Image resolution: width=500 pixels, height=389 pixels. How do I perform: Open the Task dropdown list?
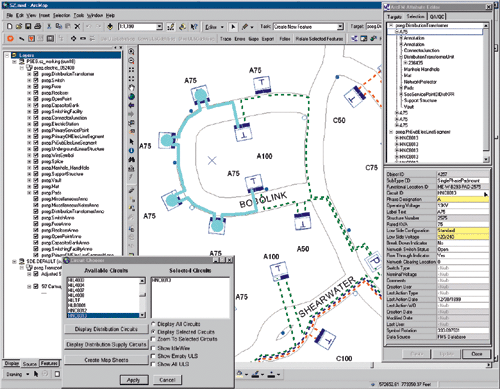[x=340, y=27]
